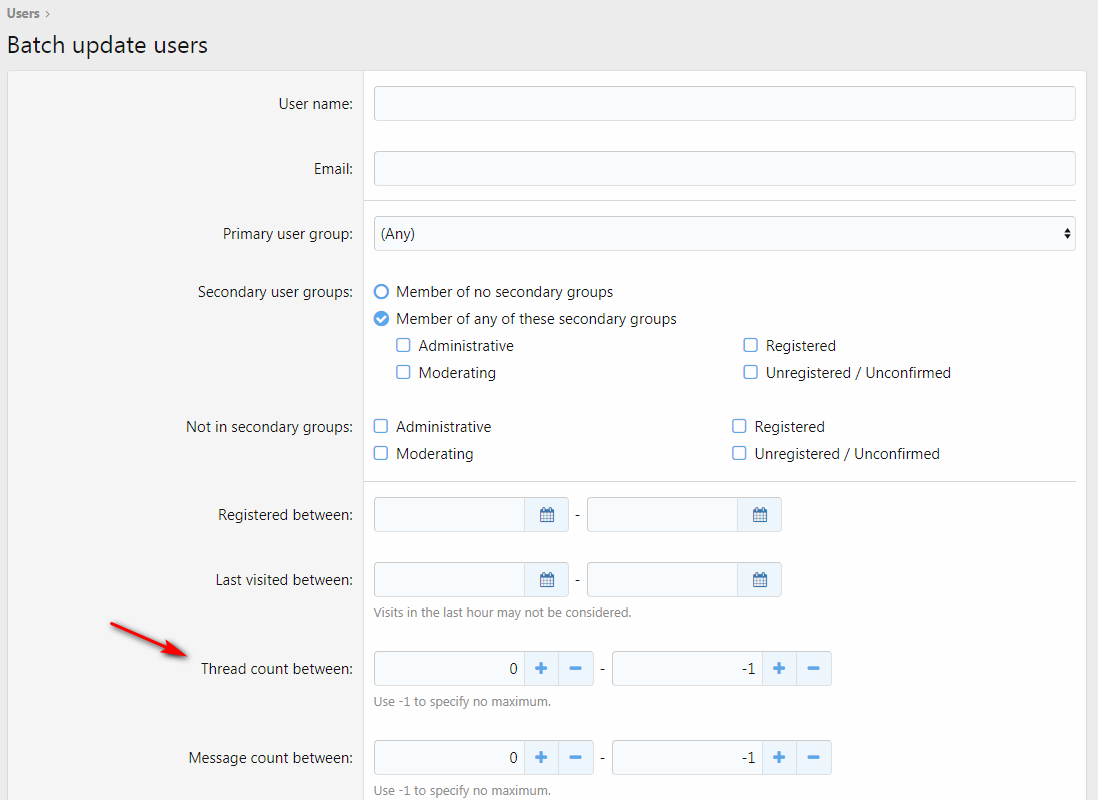This screenshot has width=1098, height=800.
Task: Check Registered under Secondary user groups
Action: click(x=750, y=346)
